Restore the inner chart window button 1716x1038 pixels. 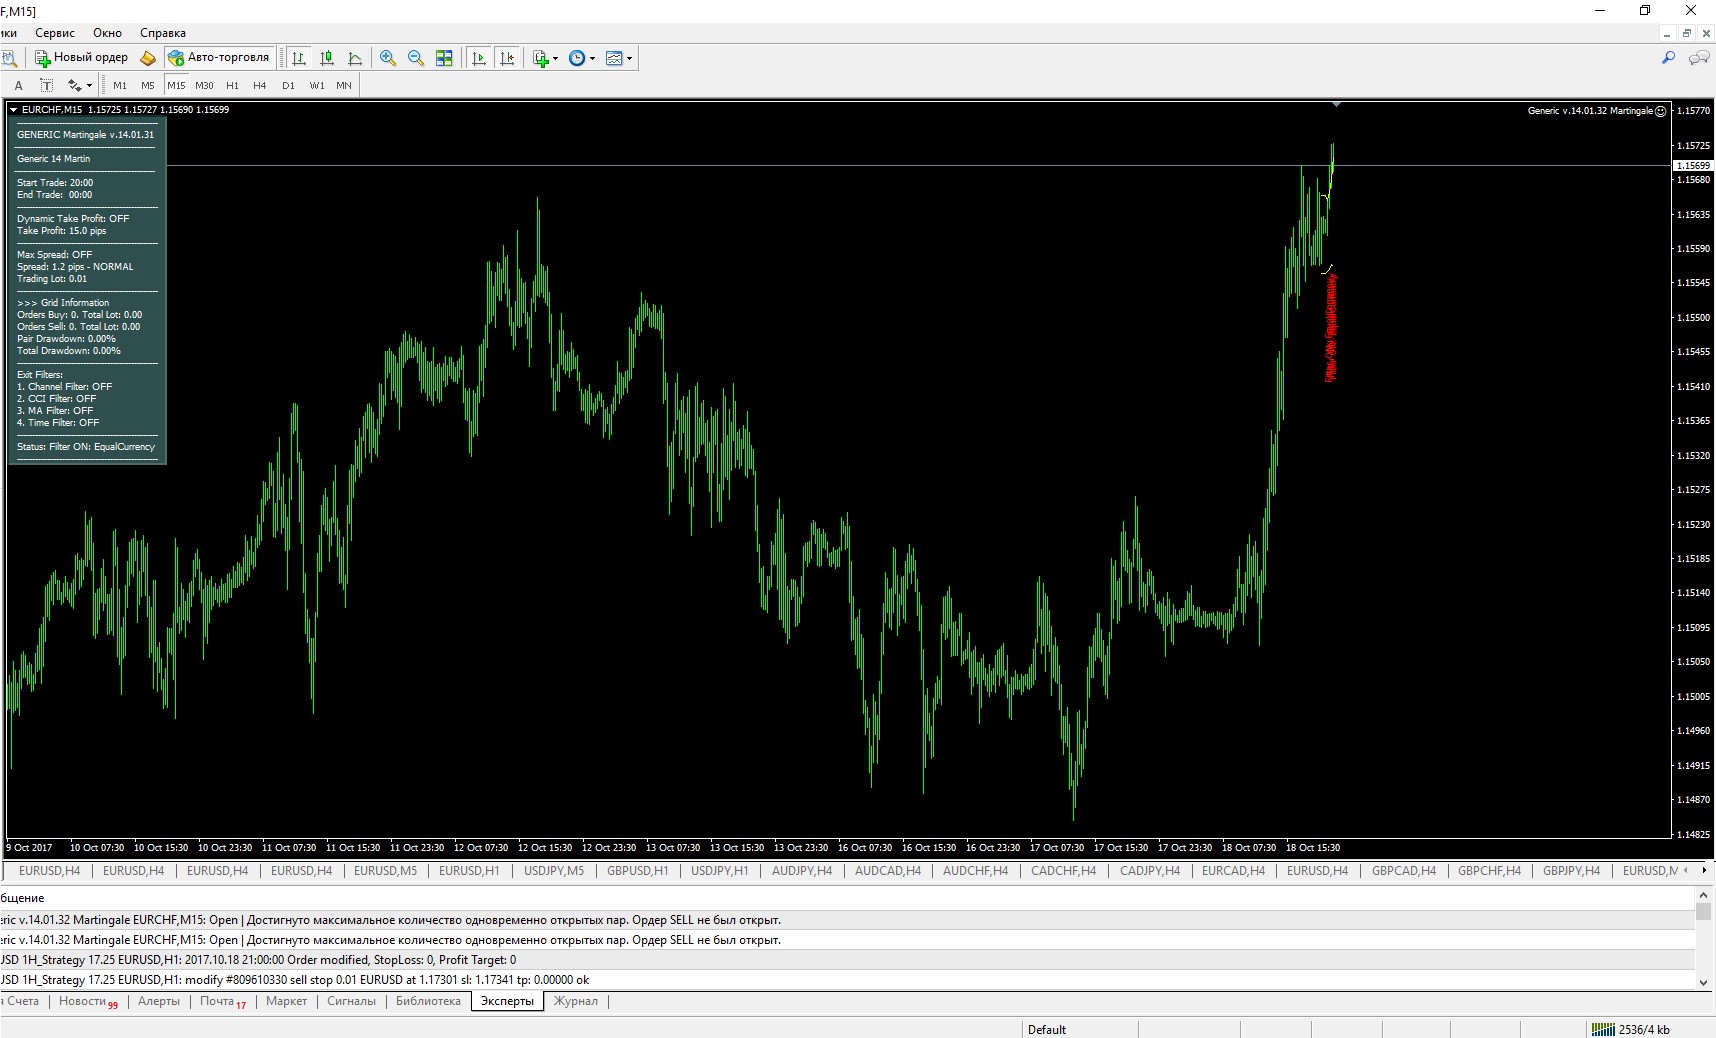pyautogui.click(x=1687, y=33)
